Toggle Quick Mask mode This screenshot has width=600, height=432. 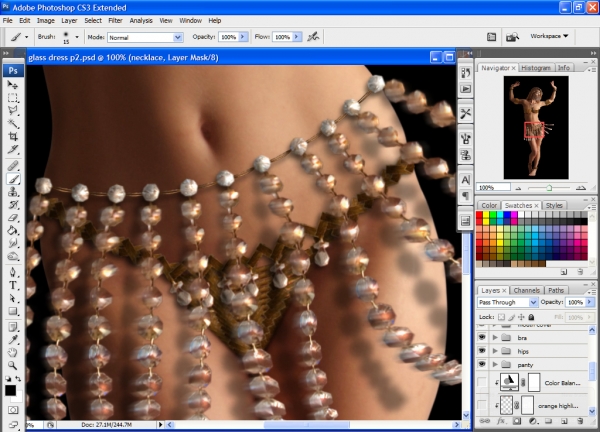click(13, 410)
